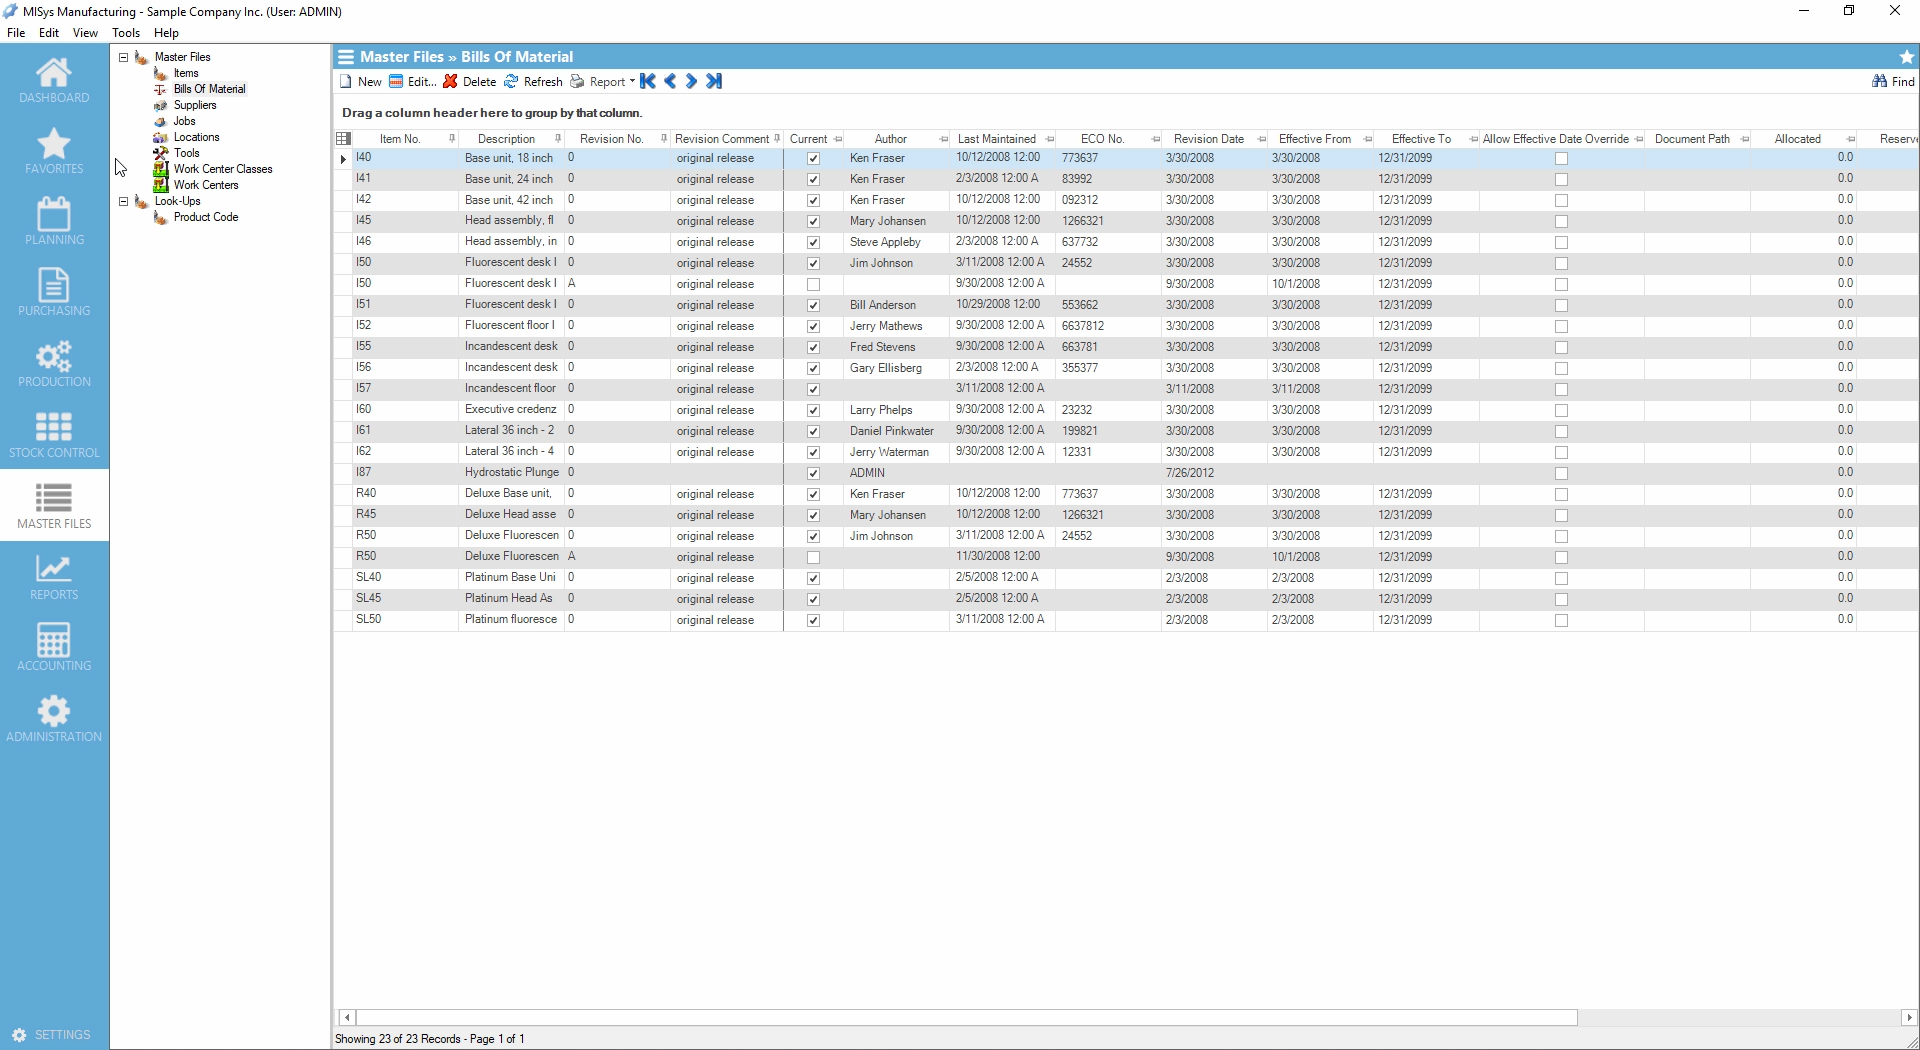This screenshot has height=1050, width=1920.
Task: Enable Current checkbox for I50 revision A
Action: point(813,285)
